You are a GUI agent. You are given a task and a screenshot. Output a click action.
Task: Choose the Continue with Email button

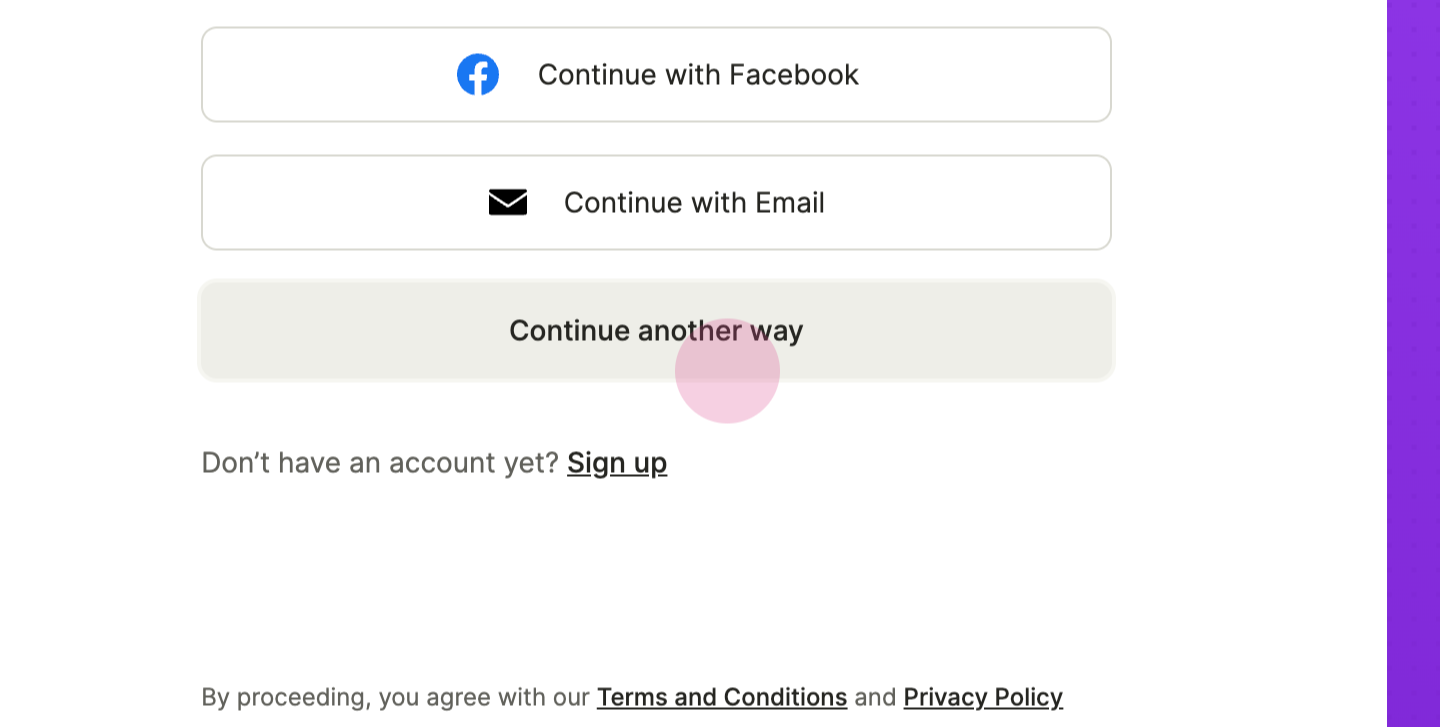click(656, 202)
